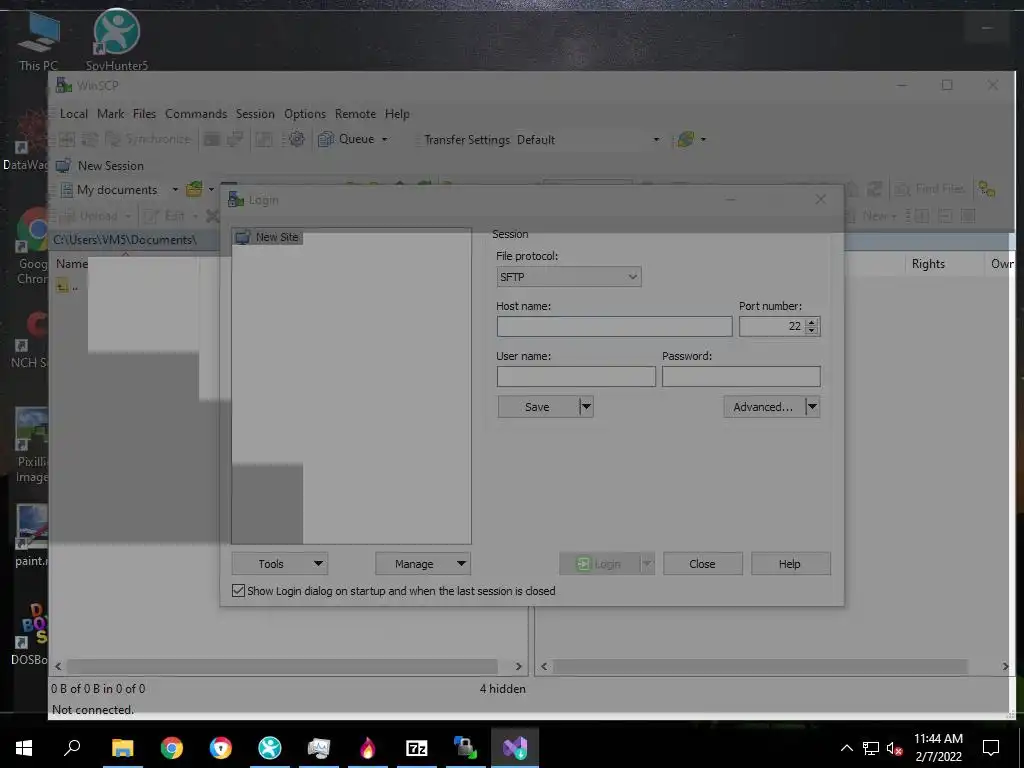Open Google Chrome from the taskbar
The width and height of the screenshot is (1024, 768).
[172, 748]
